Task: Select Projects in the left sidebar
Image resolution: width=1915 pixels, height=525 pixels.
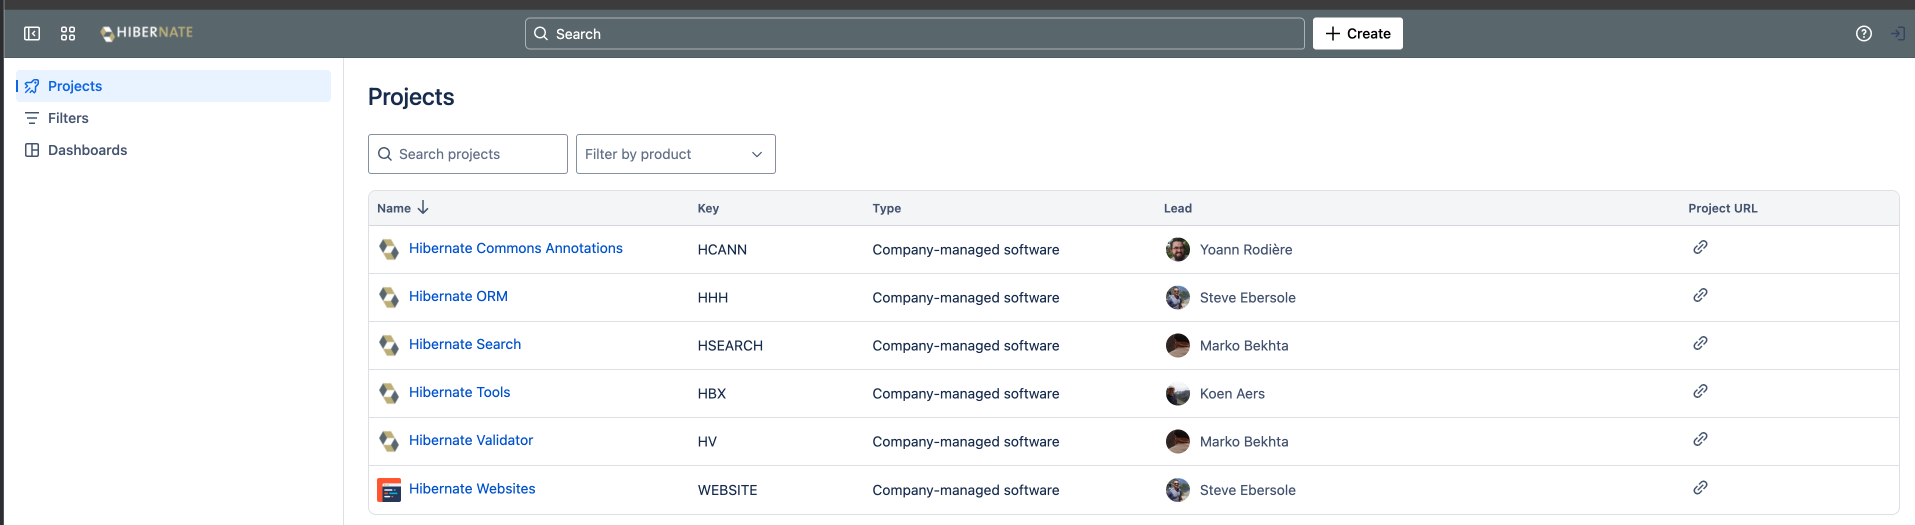Action: pyautogui.click(x=75, y=86)
